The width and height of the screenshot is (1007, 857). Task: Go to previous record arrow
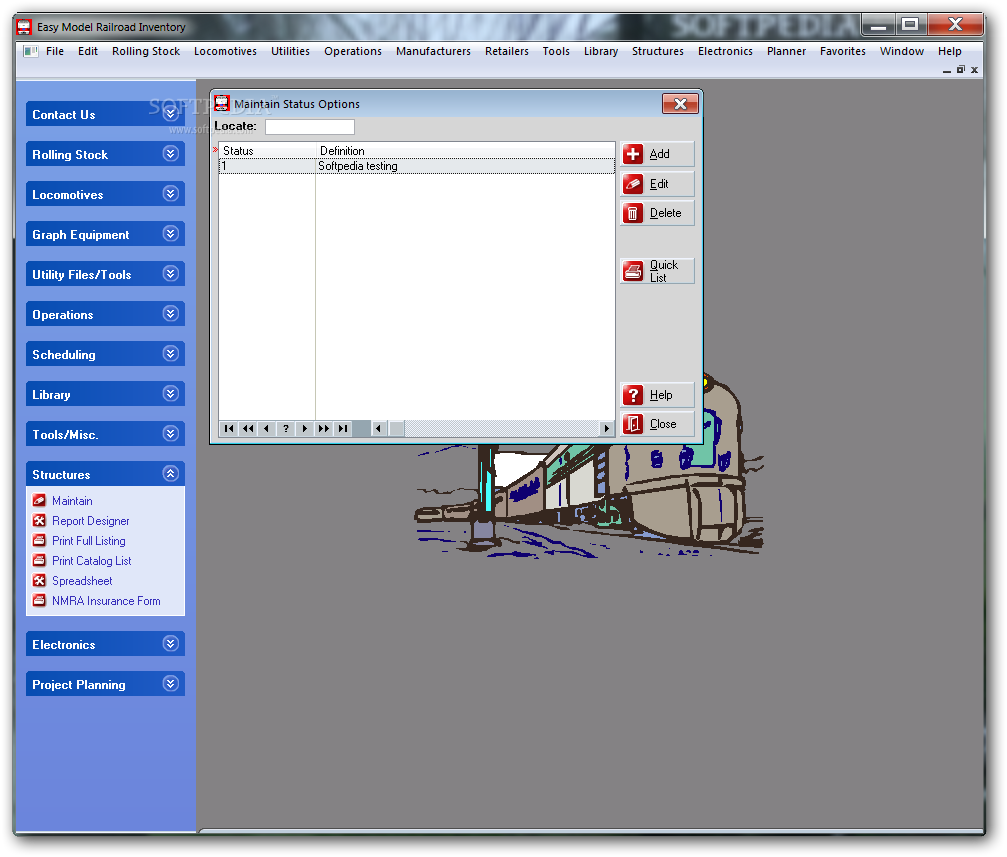(x=267, y=428)
